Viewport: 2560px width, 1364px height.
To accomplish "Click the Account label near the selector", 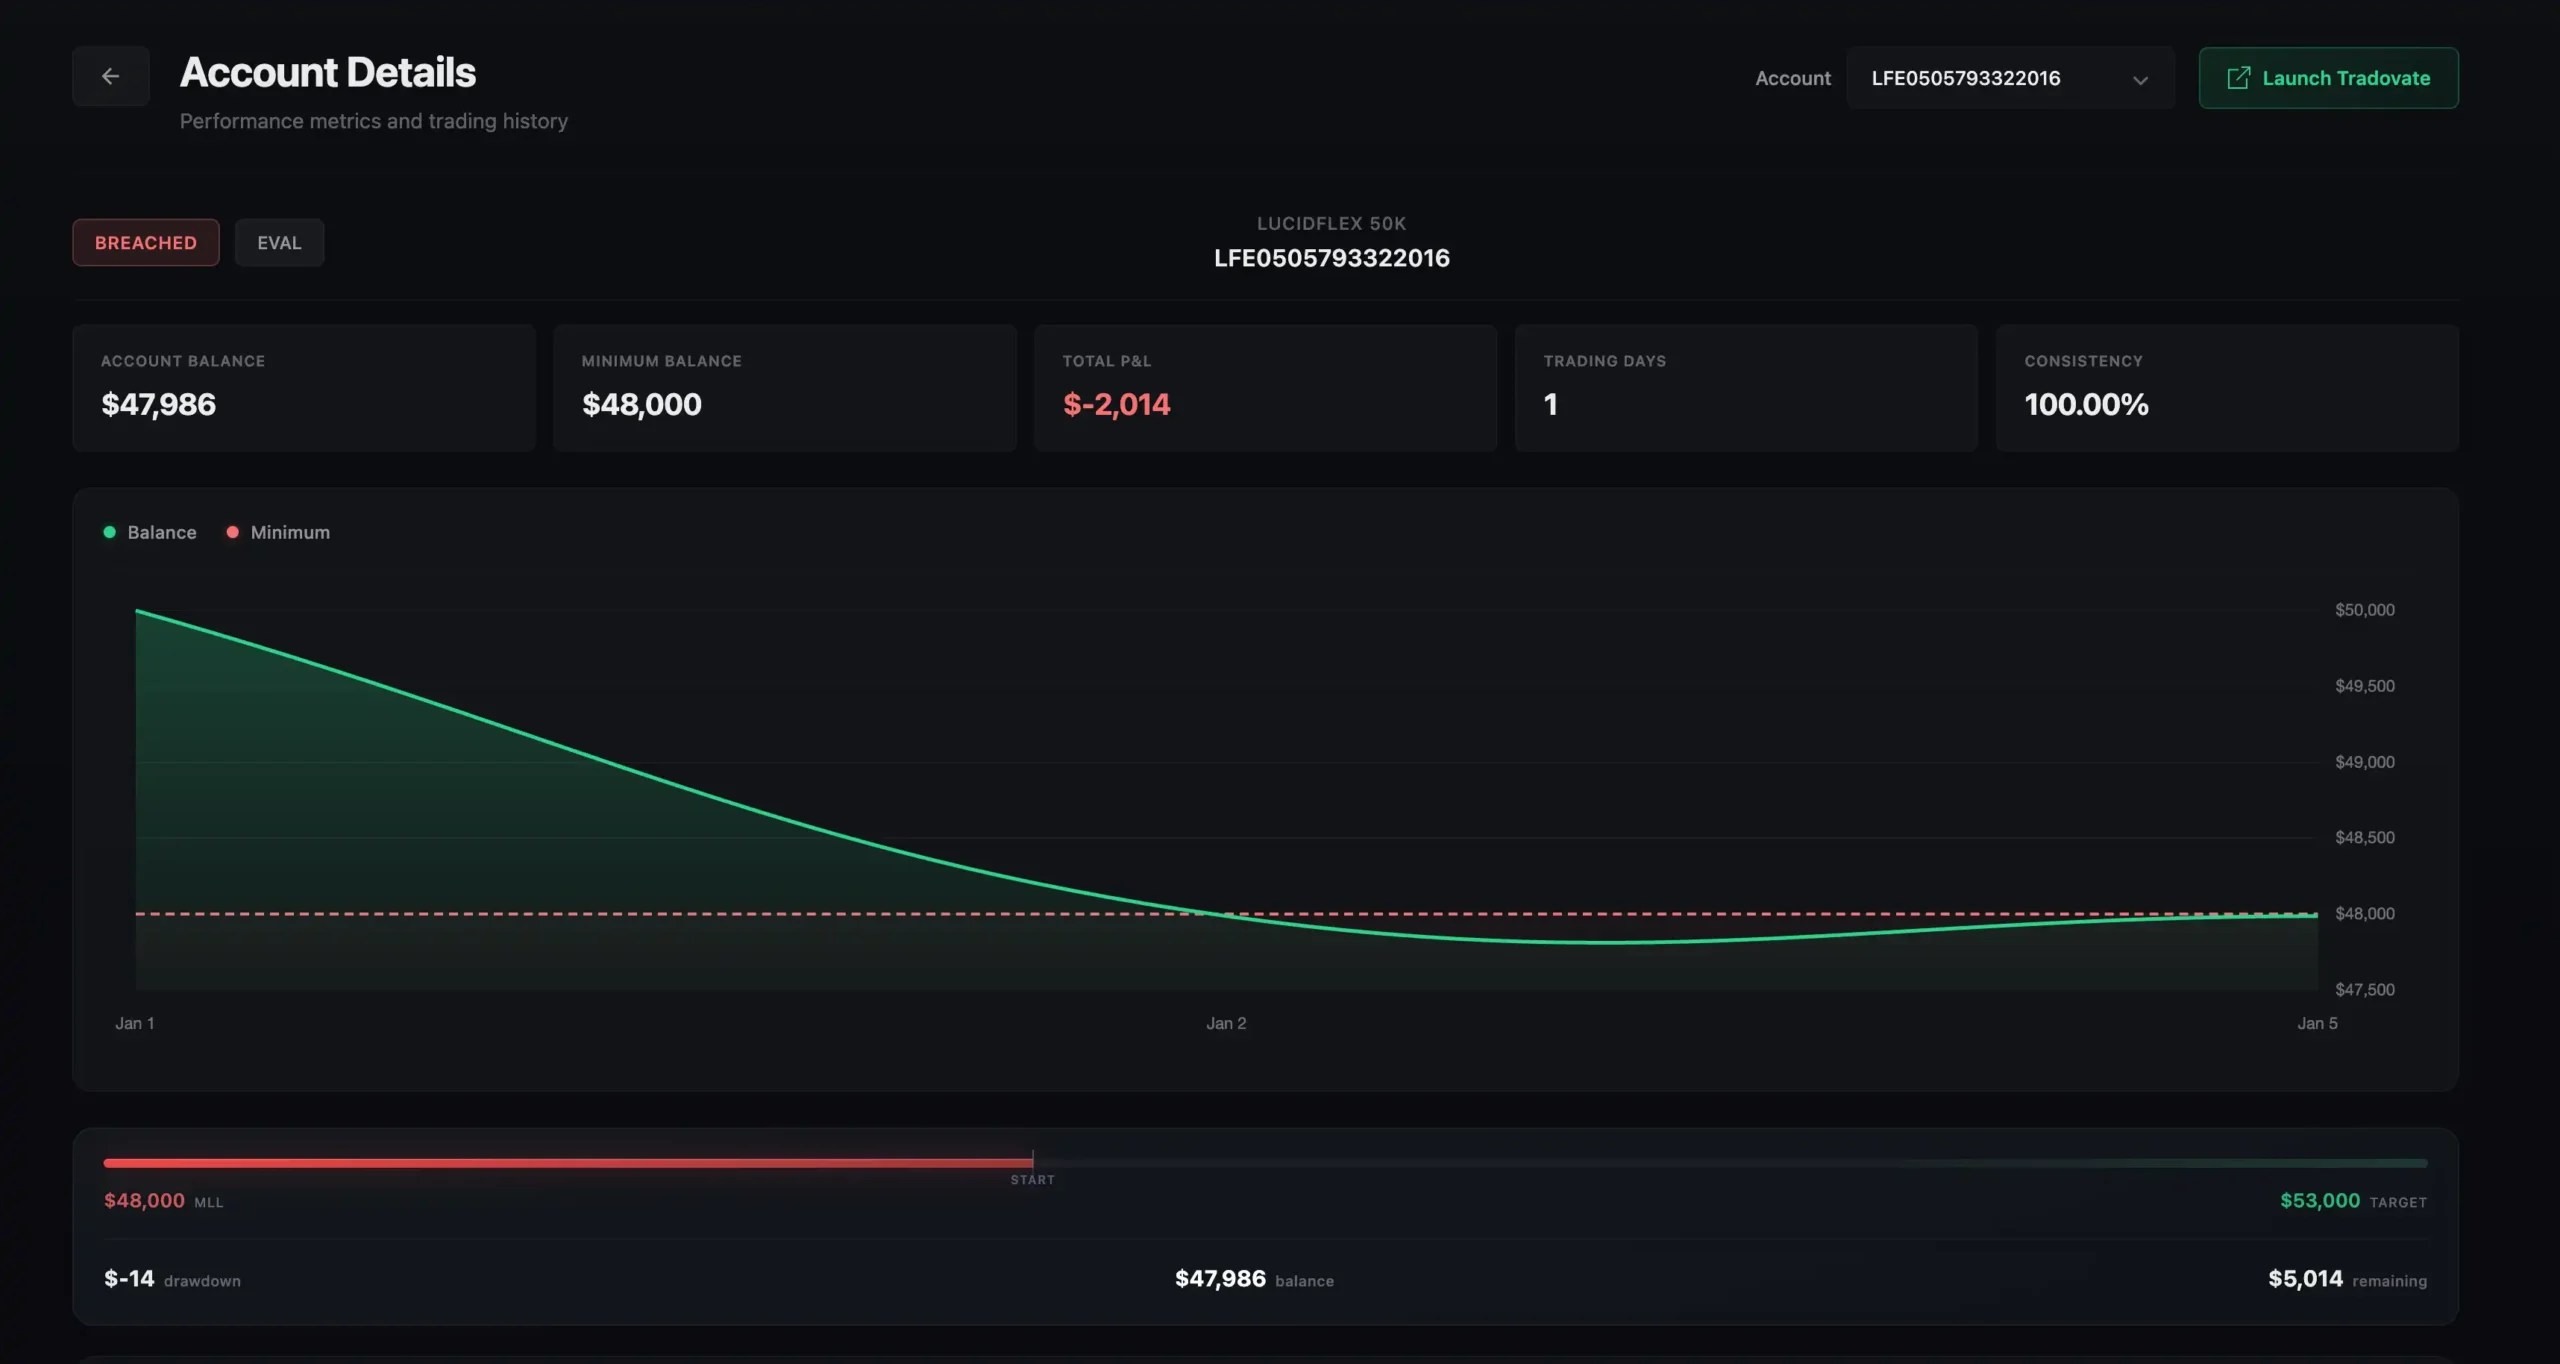I will (1792, 78).
